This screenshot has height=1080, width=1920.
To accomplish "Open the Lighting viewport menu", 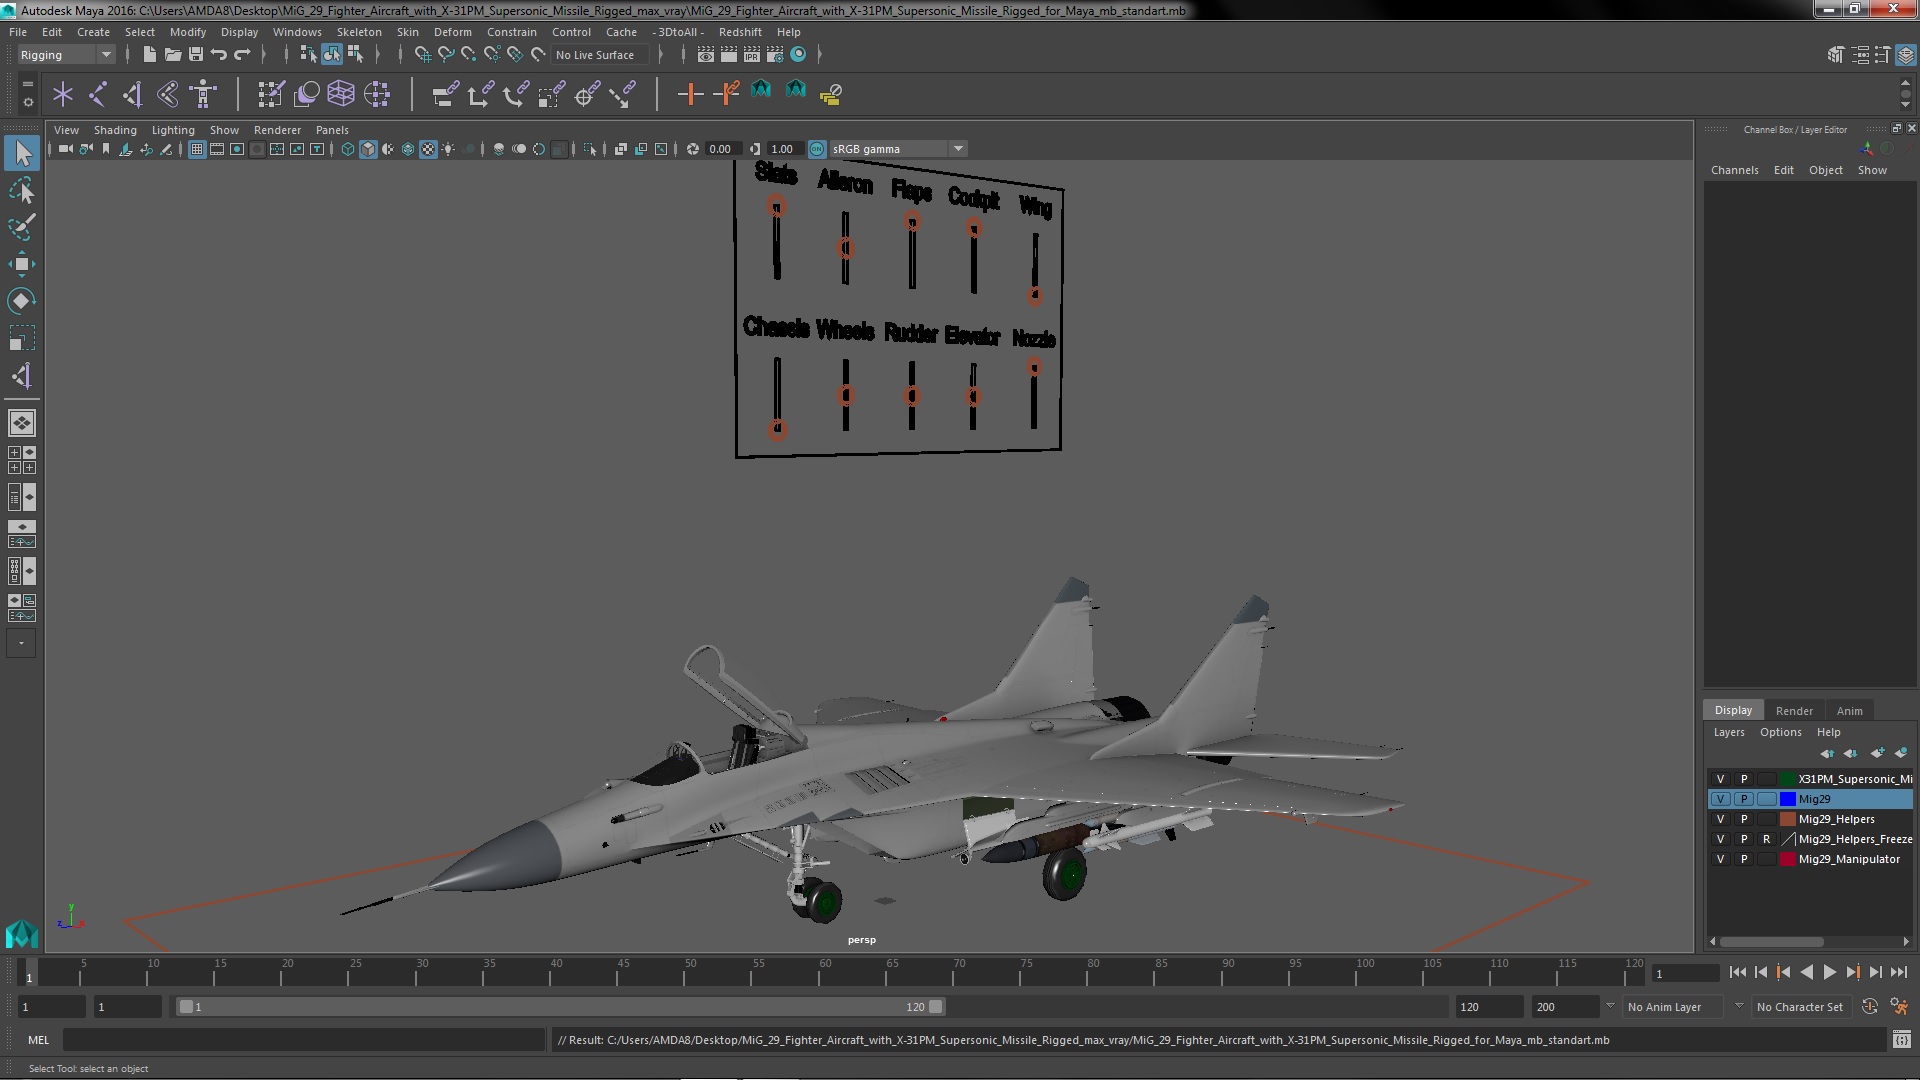I will (x=173, y=130).
